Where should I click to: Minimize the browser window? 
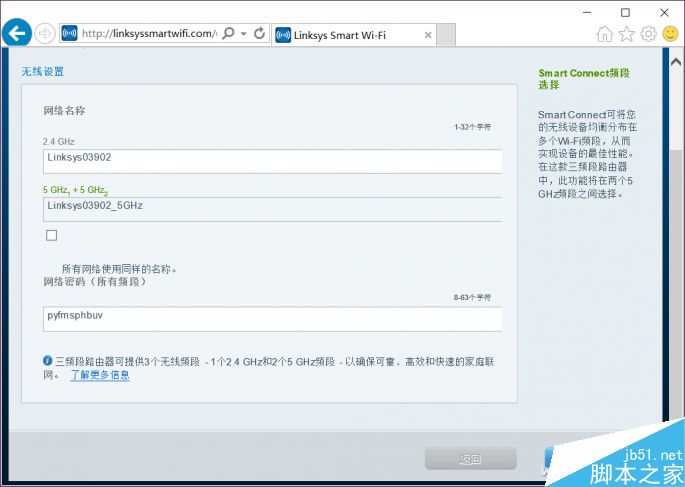pyautogui.click(x=587, y=12)
